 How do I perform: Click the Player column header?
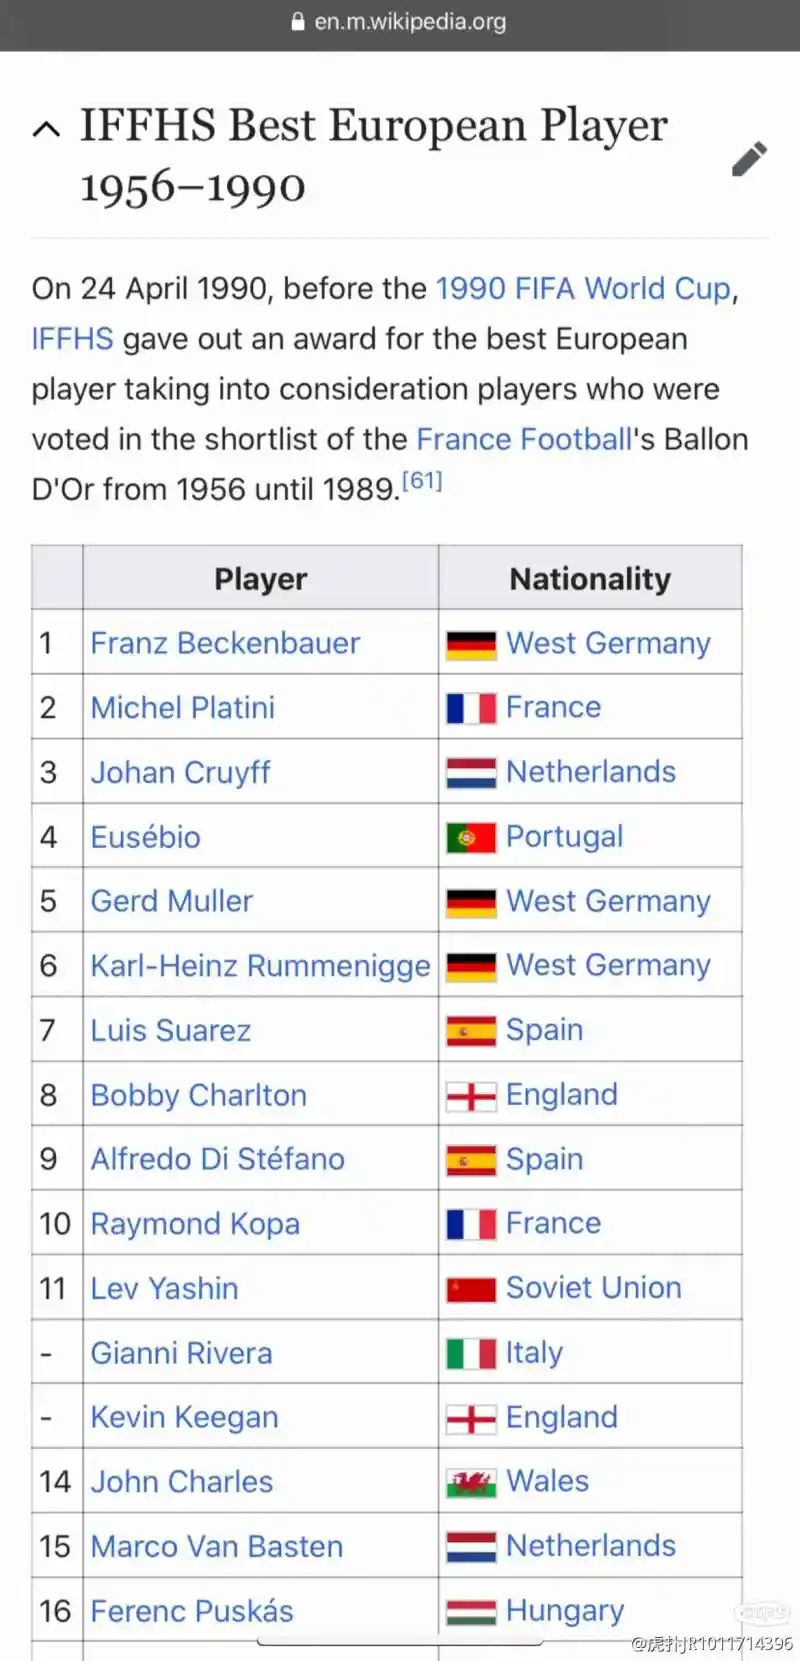pyautogui.click(x=260, y=578)
